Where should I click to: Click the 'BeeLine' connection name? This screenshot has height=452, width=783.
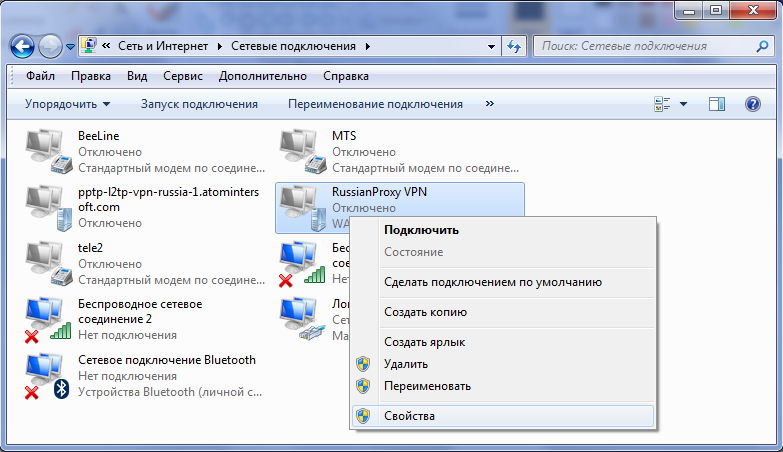[98, 136]
